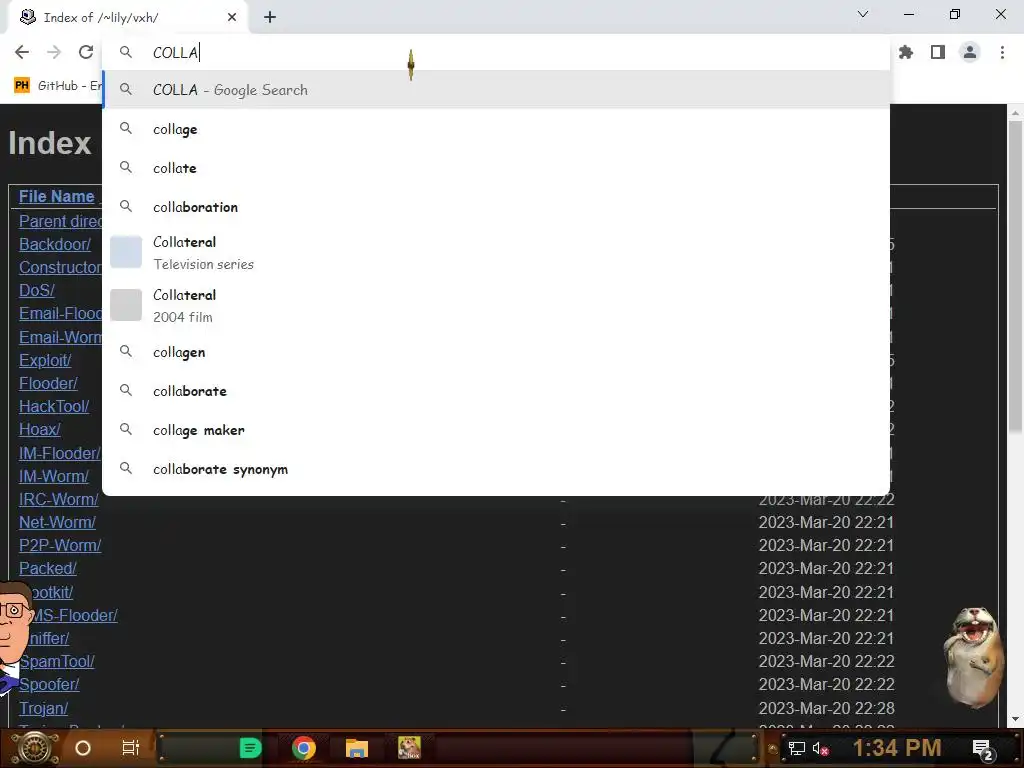
Task: Open Task View in taskbar
Action: [x=131, y=748]
